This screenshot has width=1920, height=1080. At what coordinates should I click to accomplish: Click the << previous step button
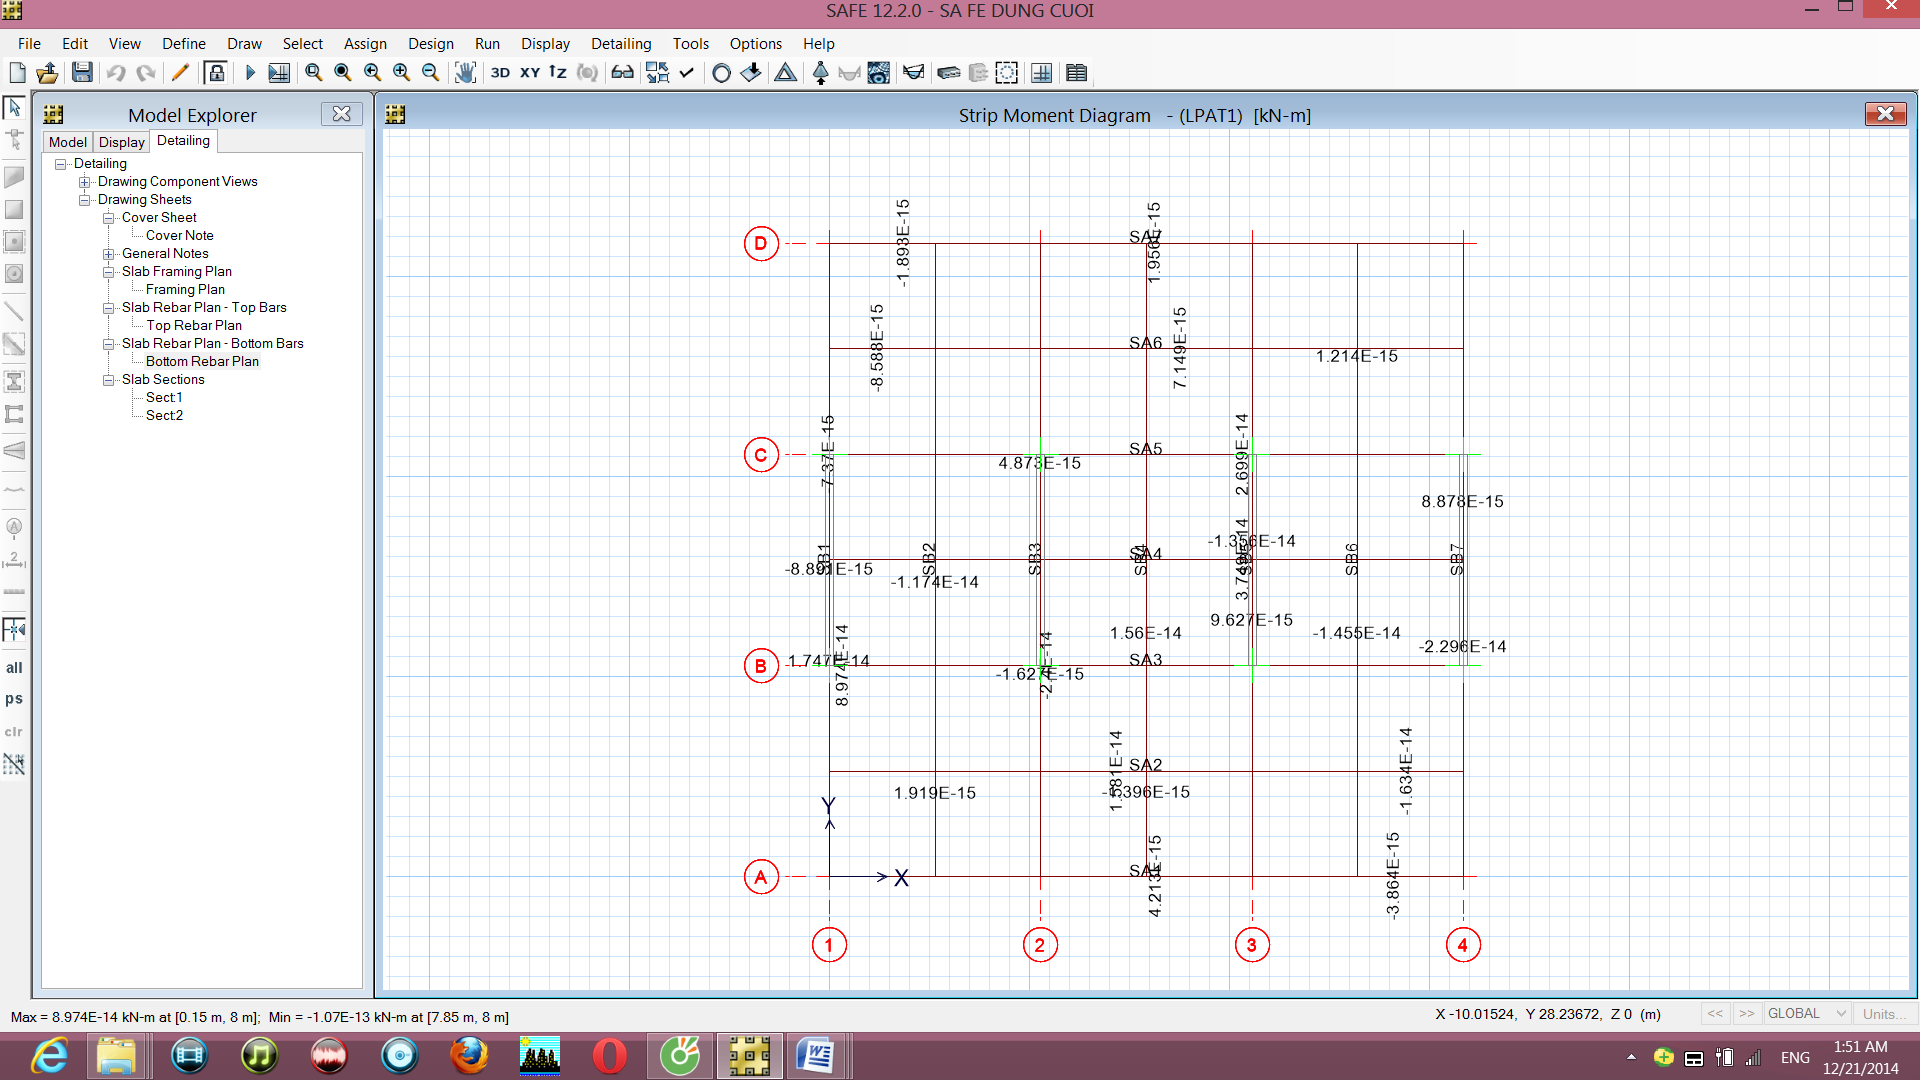[x=1715, y=1014]
